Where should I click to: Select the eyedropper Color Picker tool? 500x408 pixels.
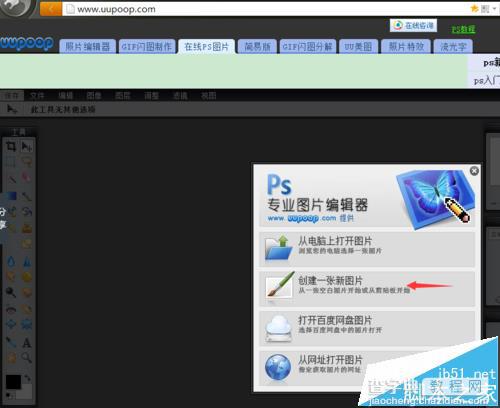11,342
